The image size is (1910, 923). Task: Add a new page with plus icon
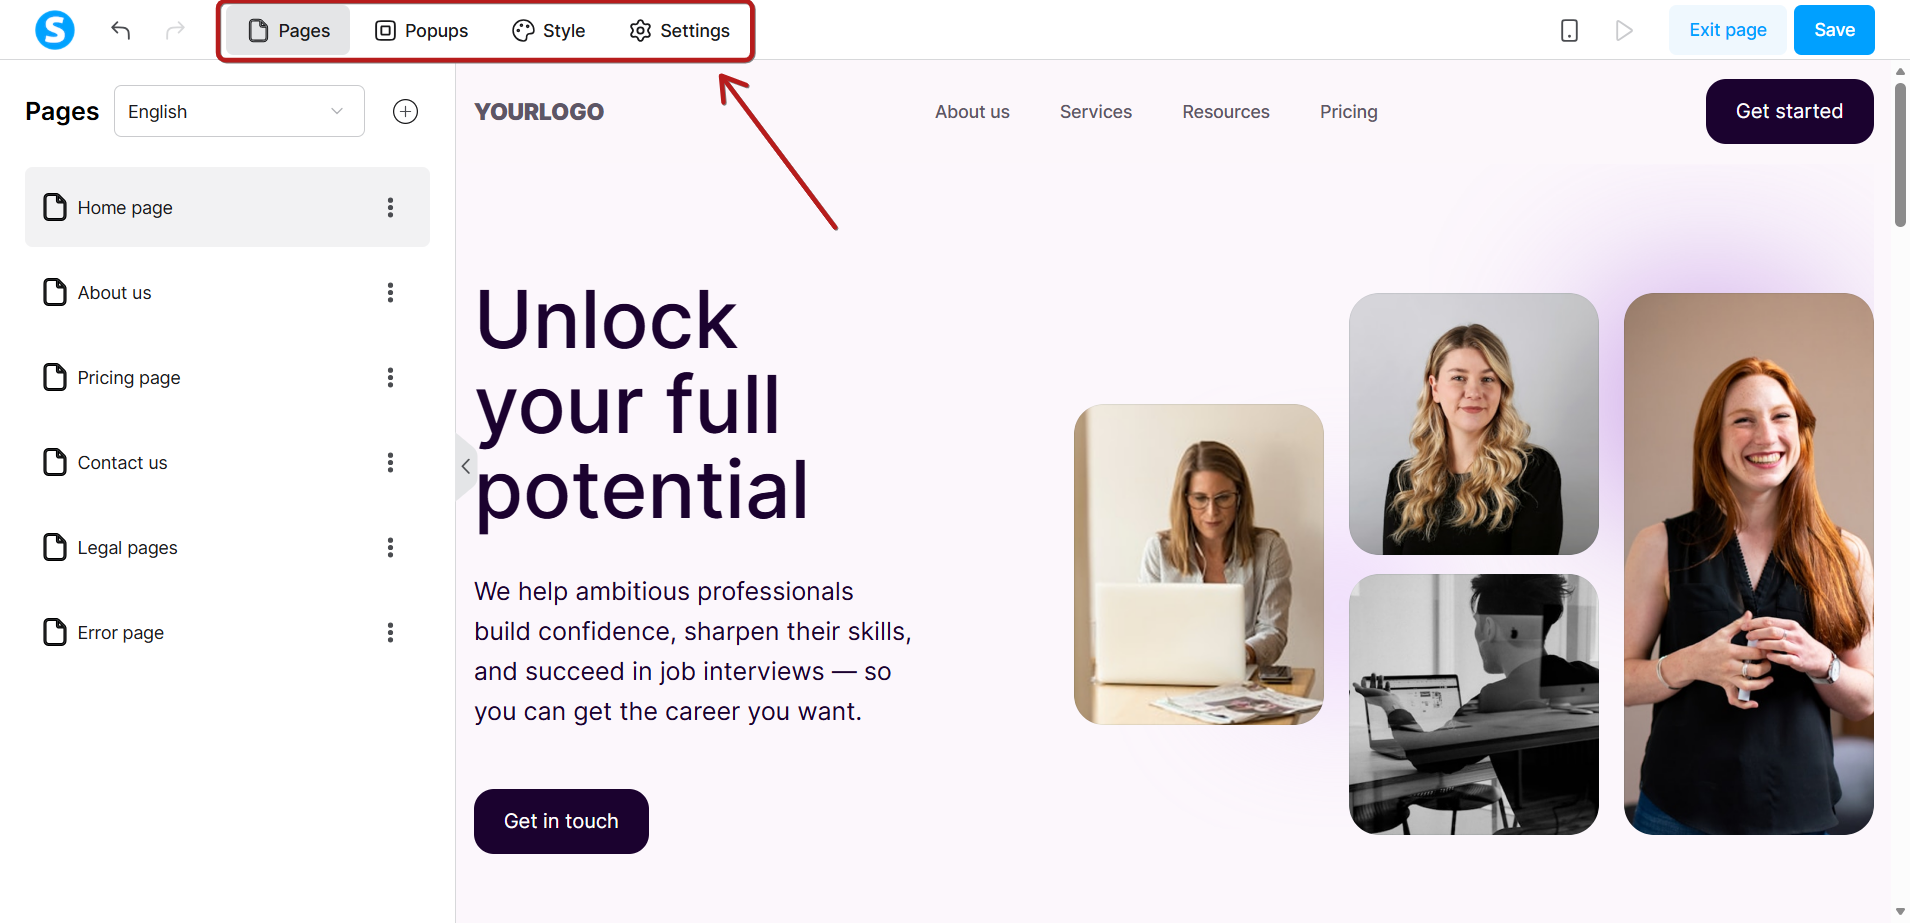click(x=405, y=111)
